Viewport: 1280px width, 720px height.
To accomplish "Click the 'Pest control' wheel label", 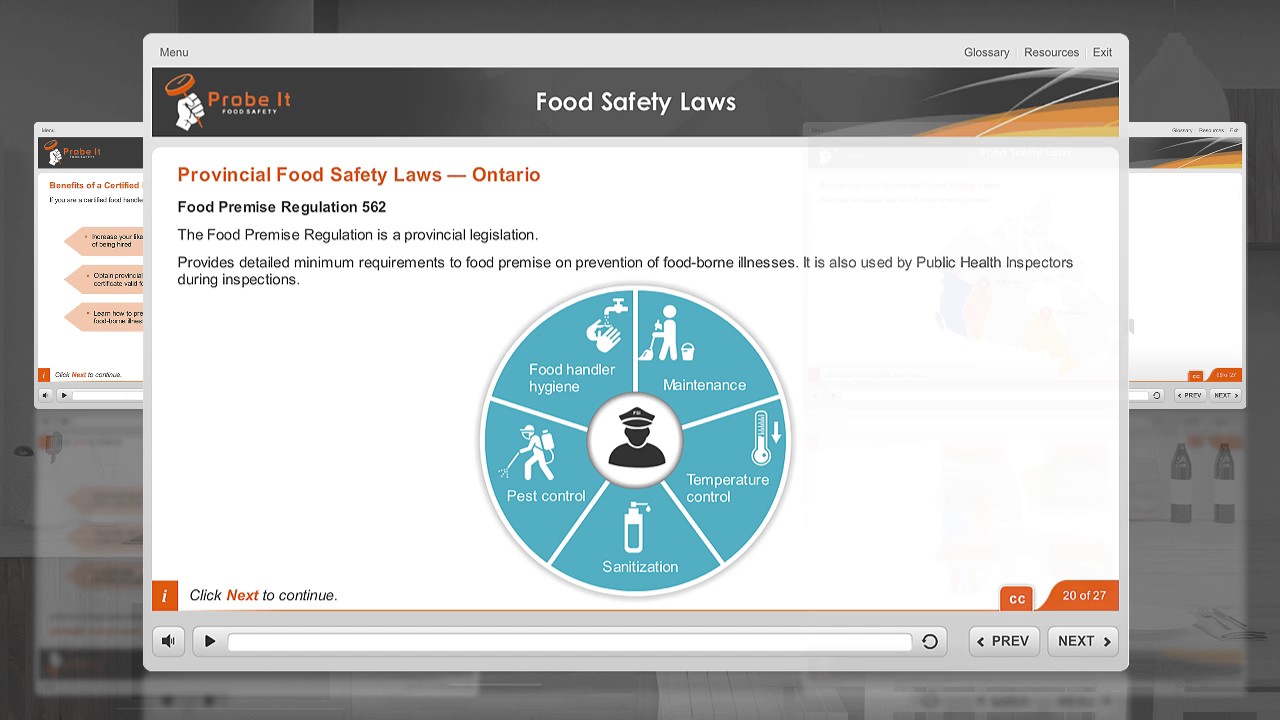I will pyautogui.click(x=546, y=496).
